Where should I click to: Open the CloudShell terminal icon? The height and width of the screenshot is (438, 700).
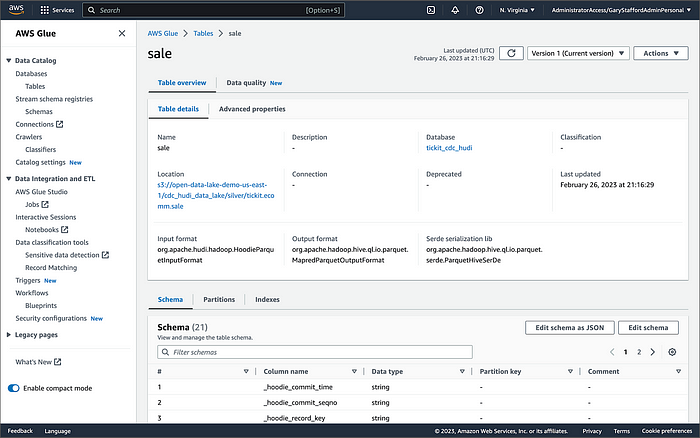tap(431, 10)
